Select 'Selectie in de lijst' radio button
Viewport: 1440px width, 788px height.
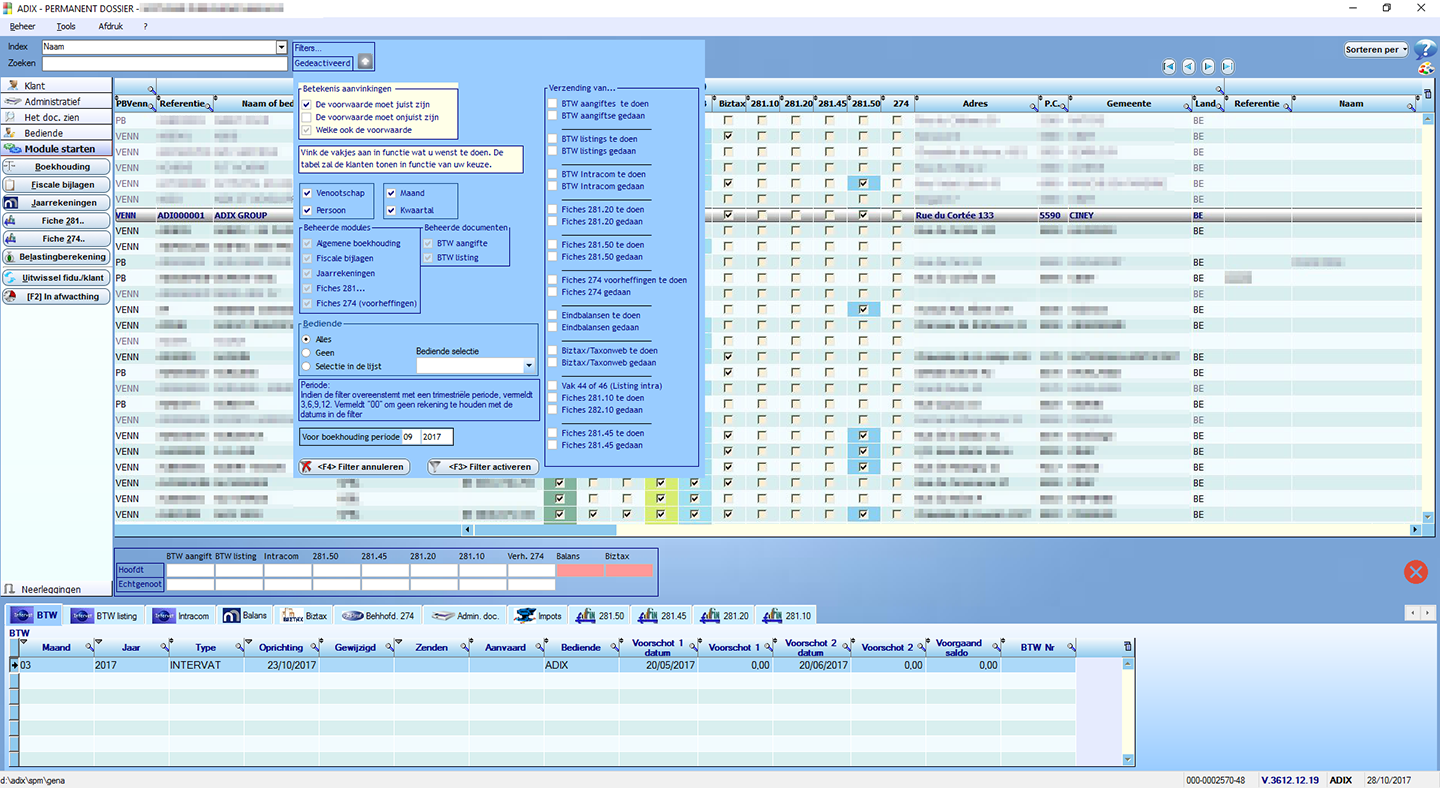click(x=307, y=366)
